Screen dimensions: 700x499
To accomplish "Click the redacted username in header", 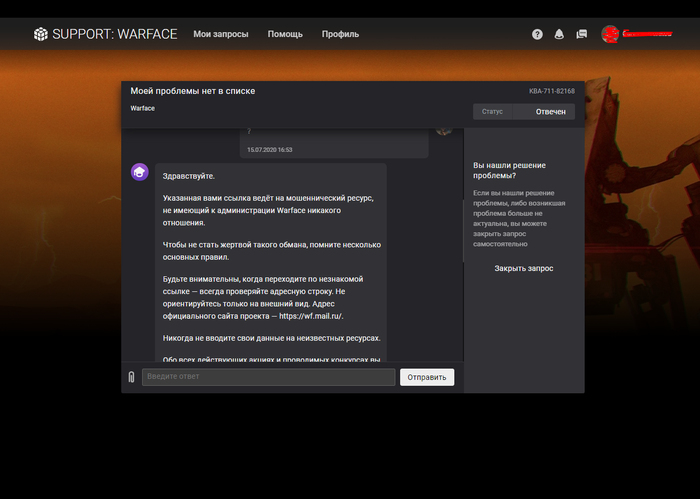I will 647,33.
